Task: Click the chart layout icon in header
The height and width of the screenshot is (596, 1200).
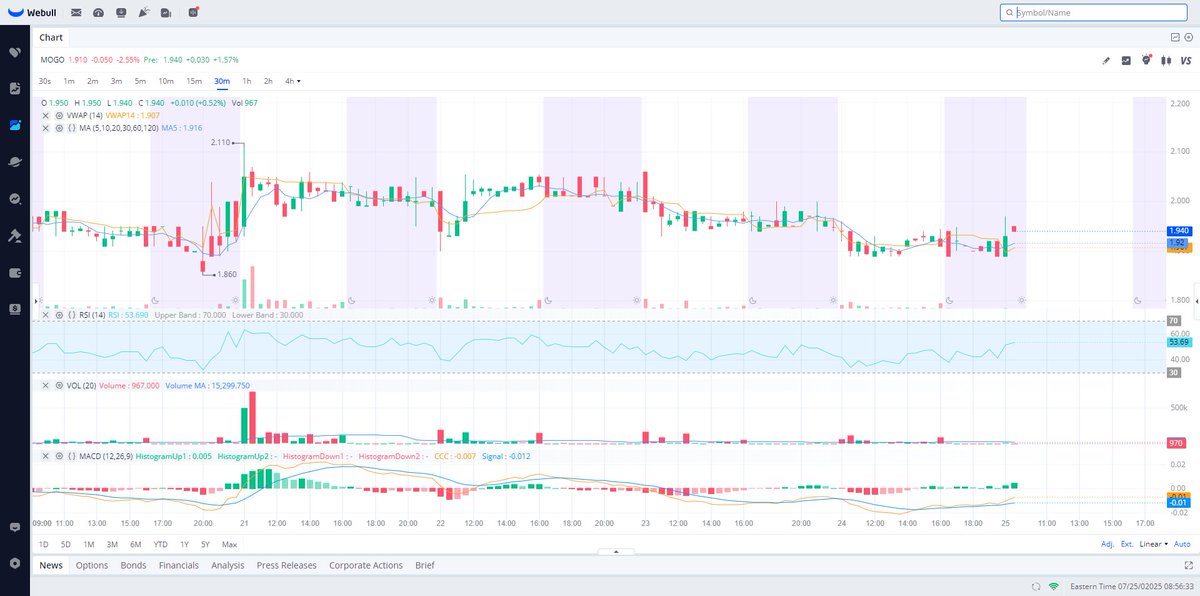Action: [x=1175, y=37]
